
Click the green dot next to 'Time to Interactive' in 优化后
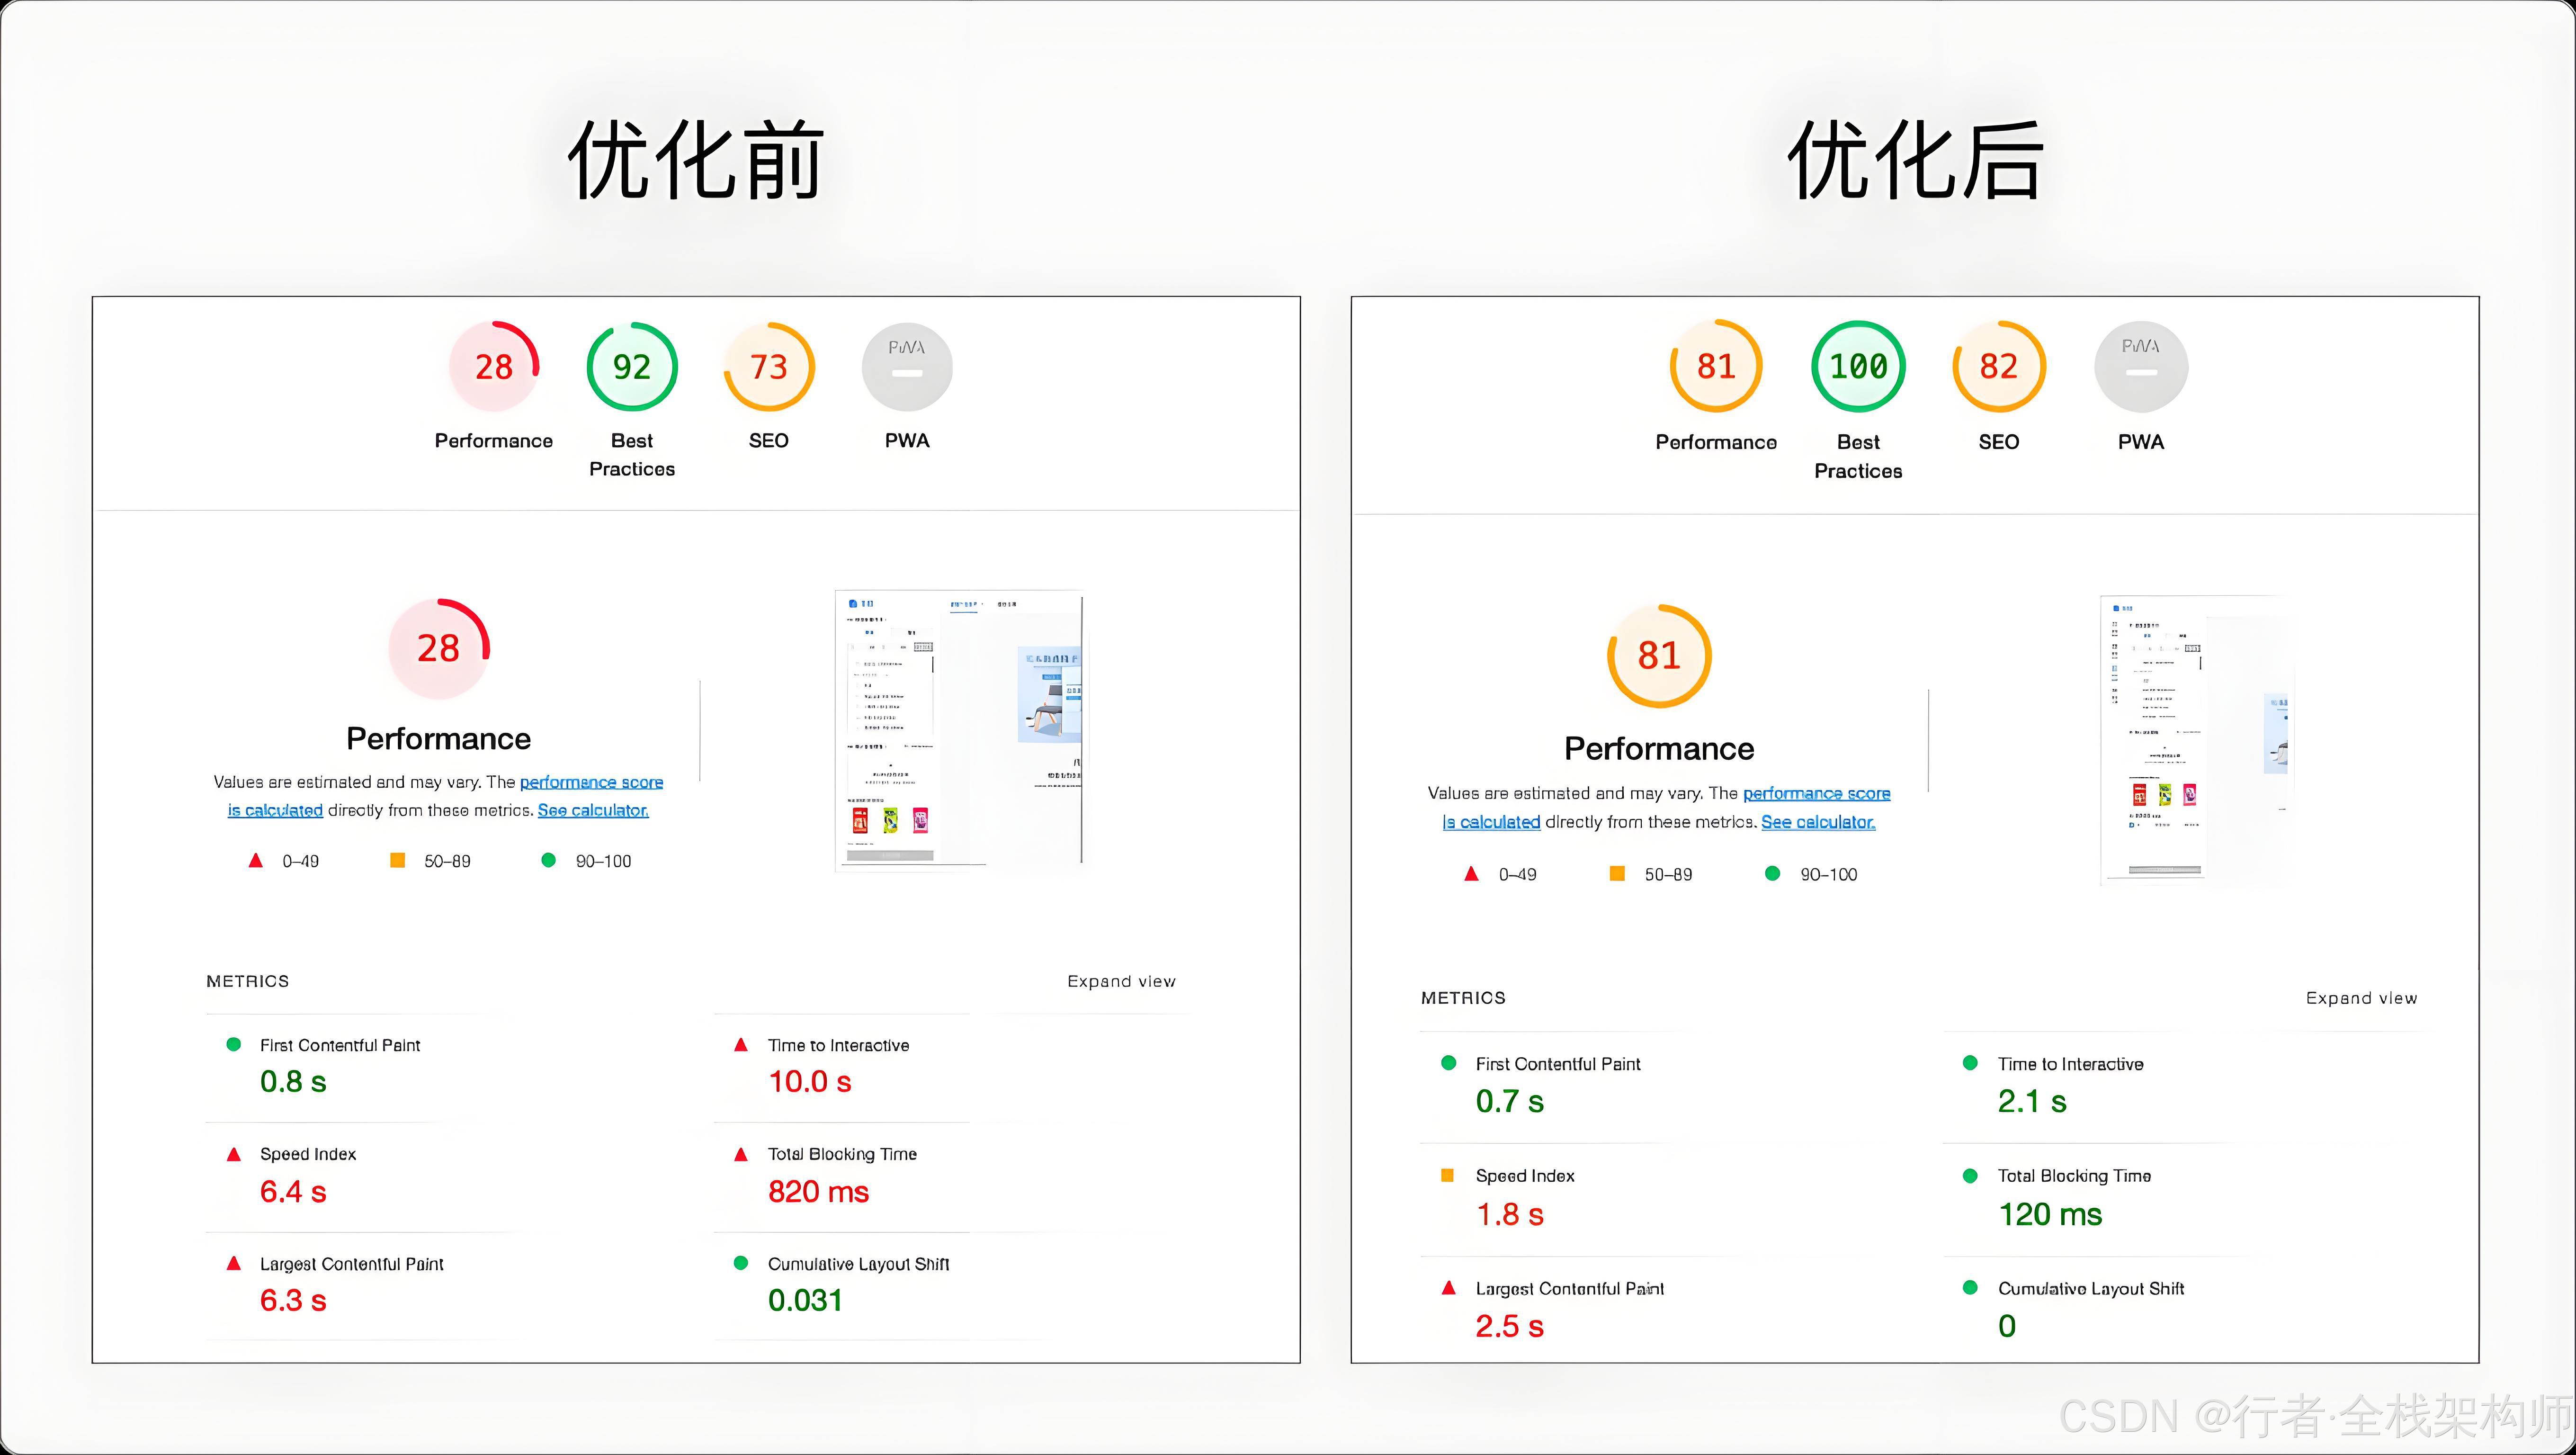1970,1063
